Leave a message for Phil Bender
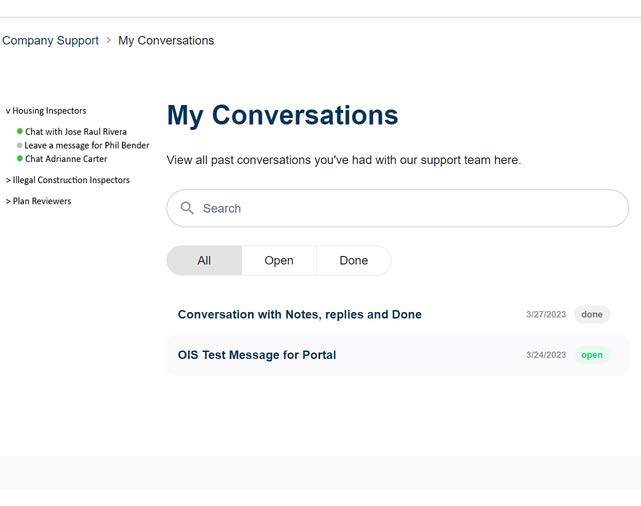The height and width of the screenshot is (506, 641). pos(87,145)
